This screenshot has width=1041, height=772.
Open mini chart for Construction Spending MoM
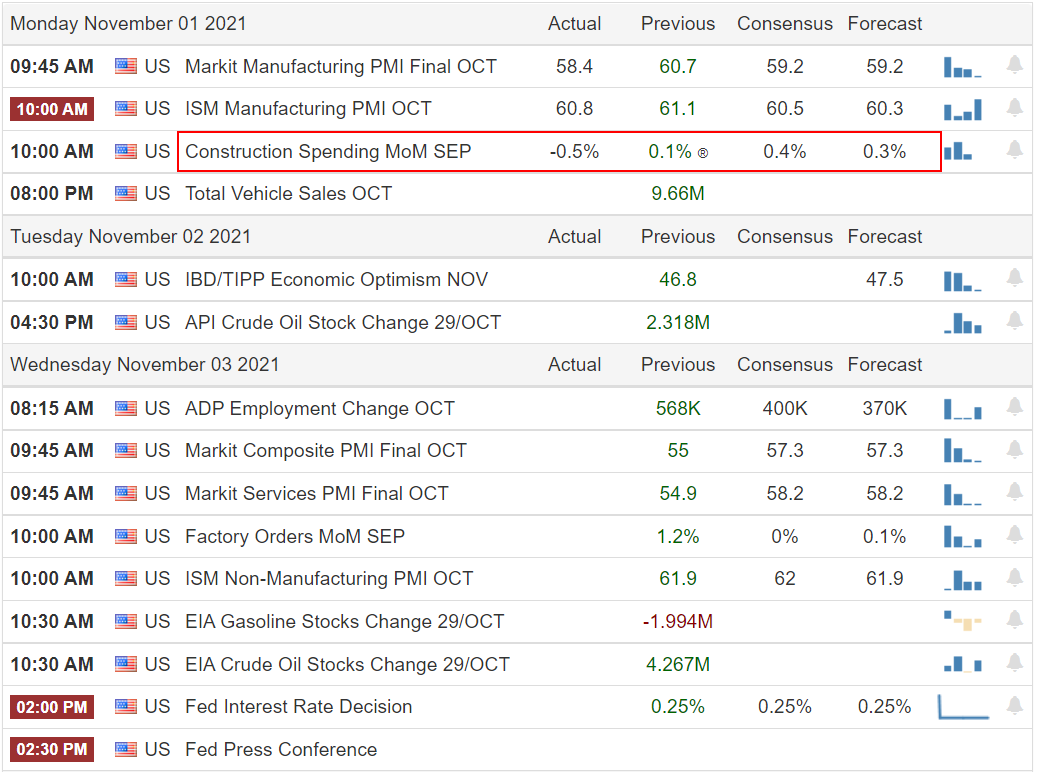(x=958, y=151)
